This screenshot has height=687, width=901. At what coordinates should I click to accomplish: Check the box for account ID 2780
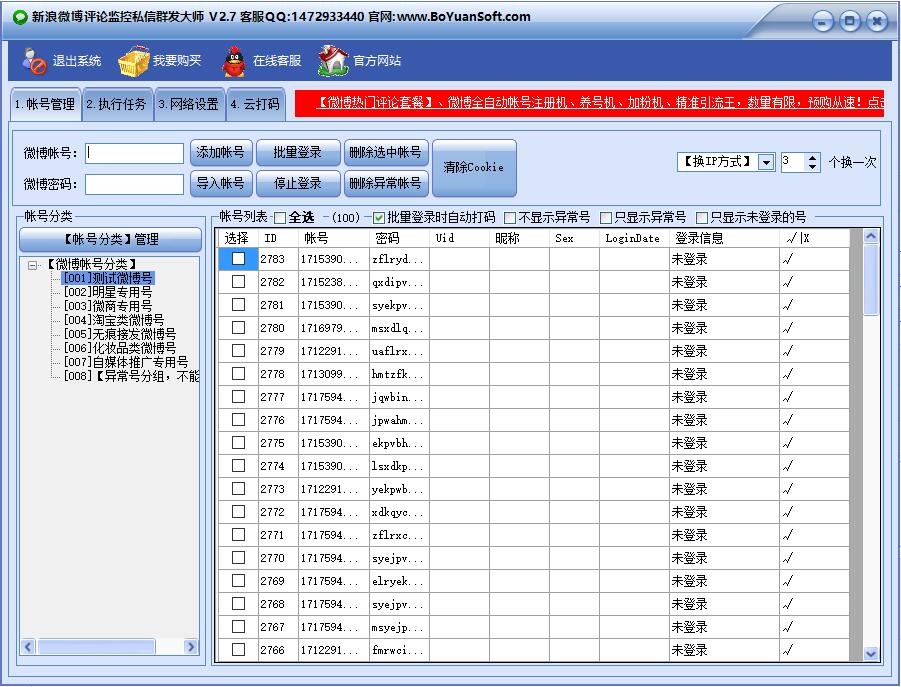pos(238,327)
